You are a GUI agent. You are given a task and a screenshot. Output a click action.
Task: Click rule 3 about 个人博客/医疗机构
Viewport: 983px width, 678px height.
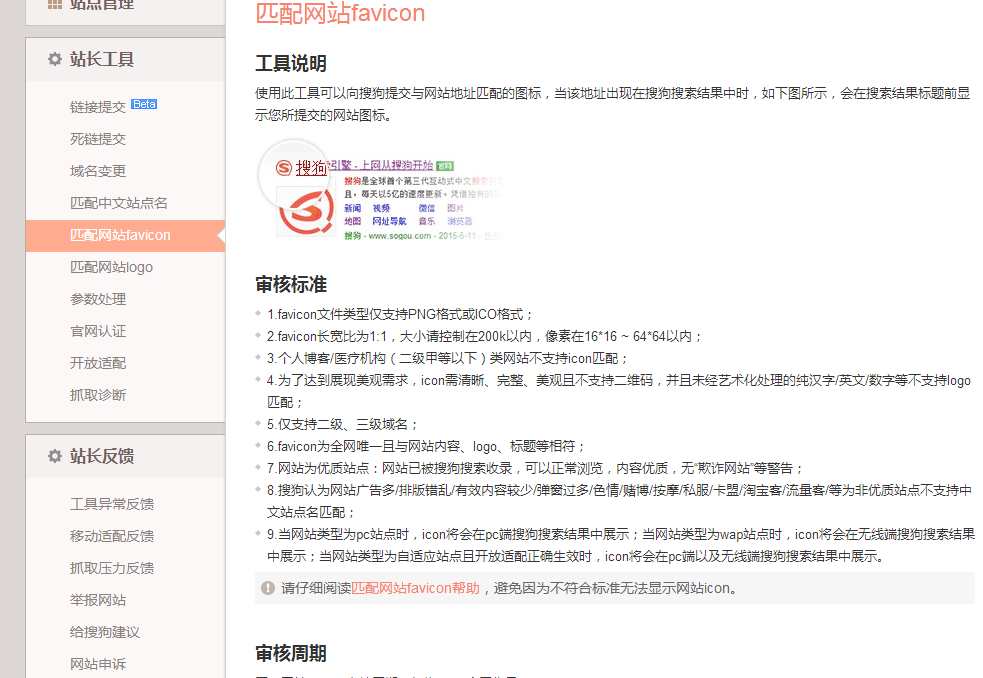click(x=448, y=358)
